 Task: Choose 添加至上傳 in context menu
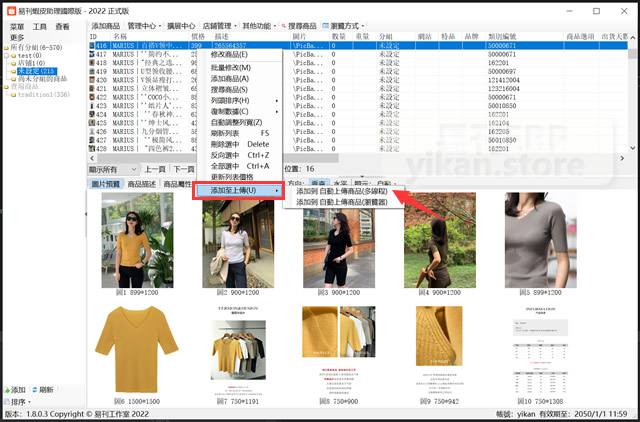coord(238,190)
